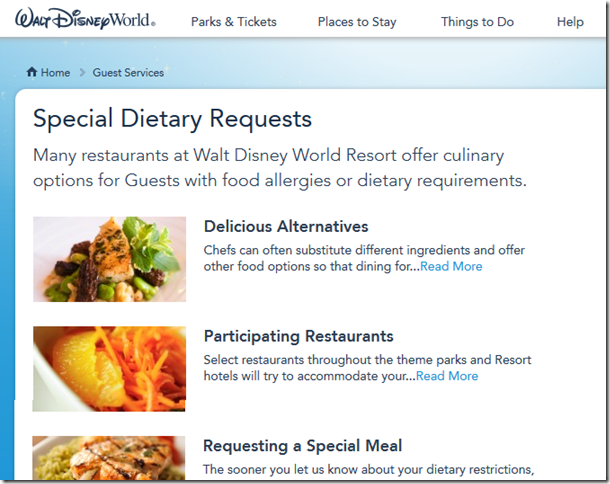Click Read More under Delicious Alternatives
The height and width of the screenshot is (484, 610).
451,267
